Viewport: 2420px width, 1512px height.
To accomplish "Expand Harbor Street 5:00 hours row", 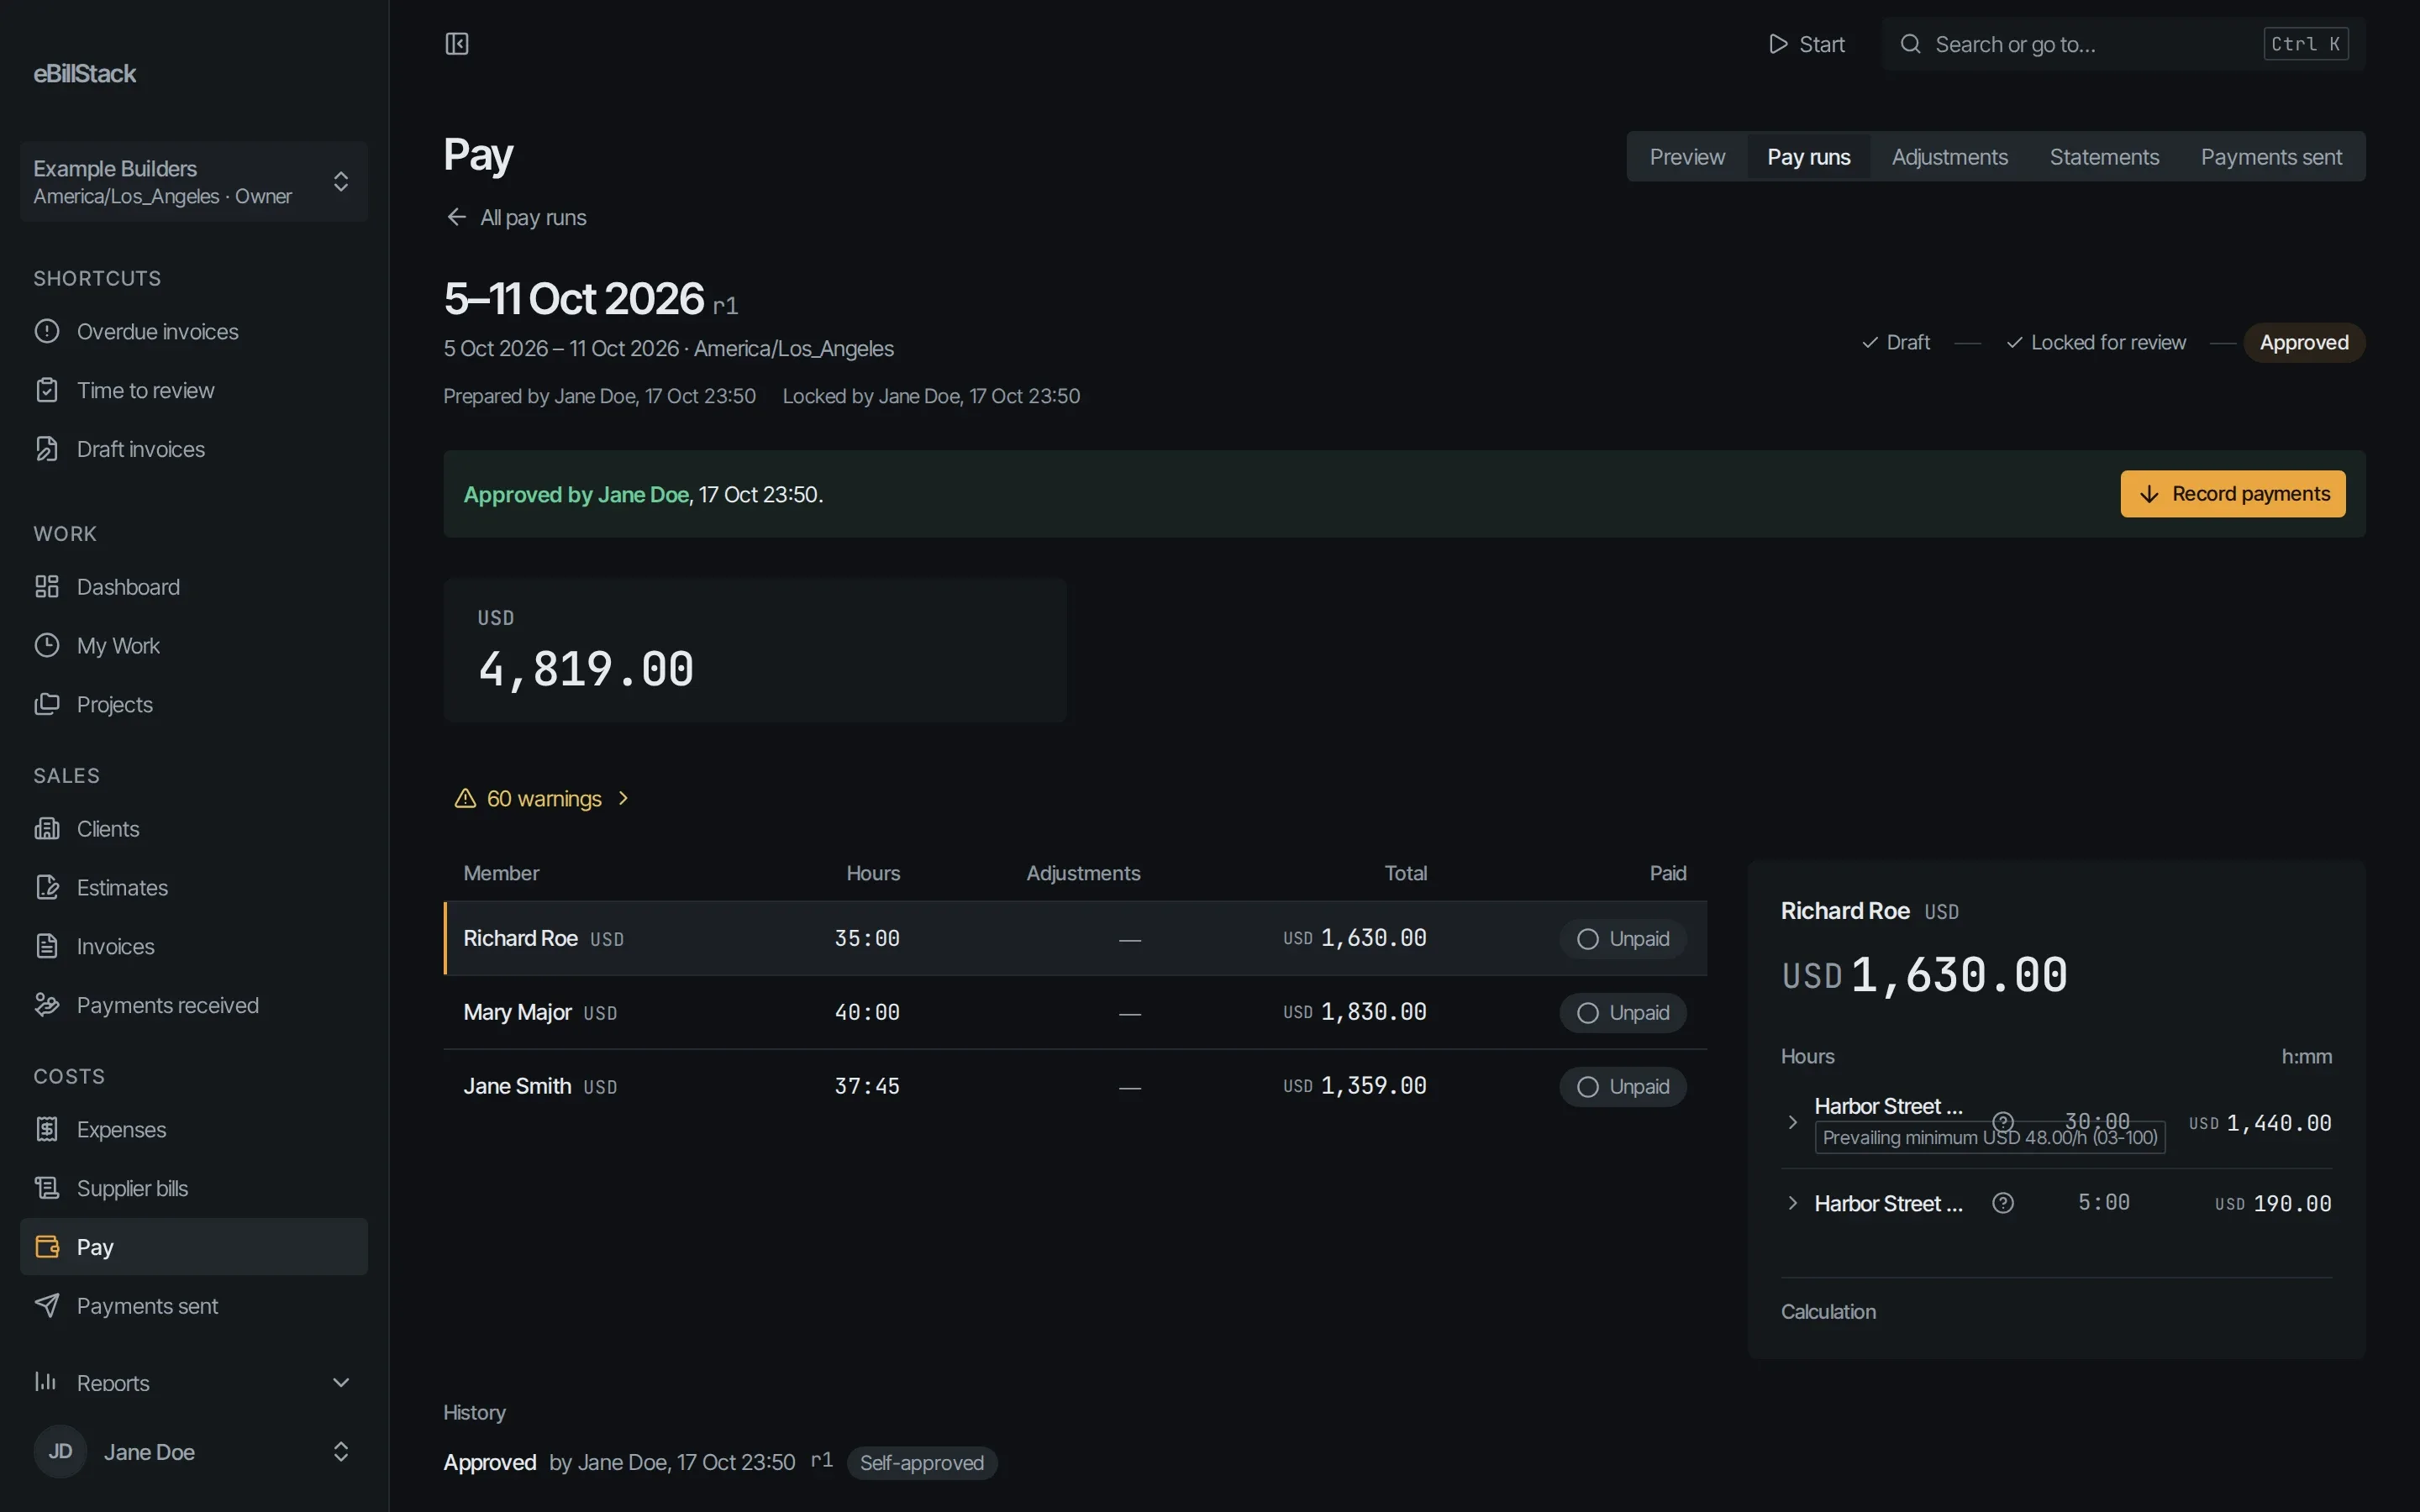I will (1792, 1203).
